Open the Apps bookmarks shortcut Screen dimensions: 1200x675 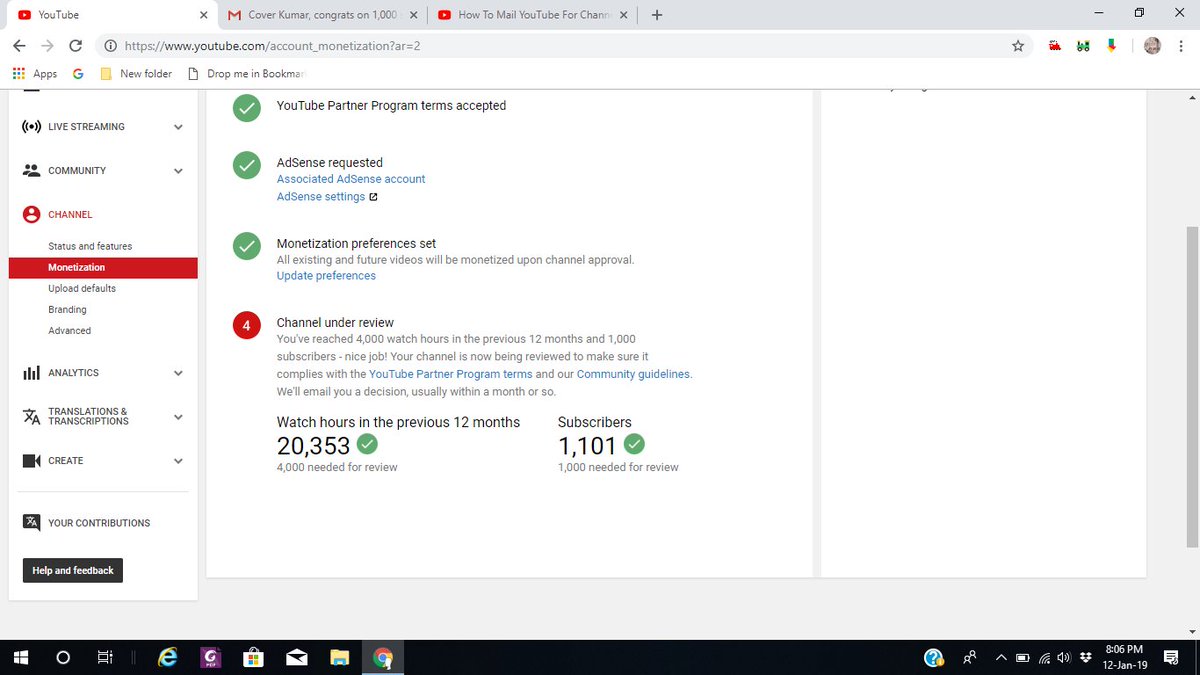[35, 74]
